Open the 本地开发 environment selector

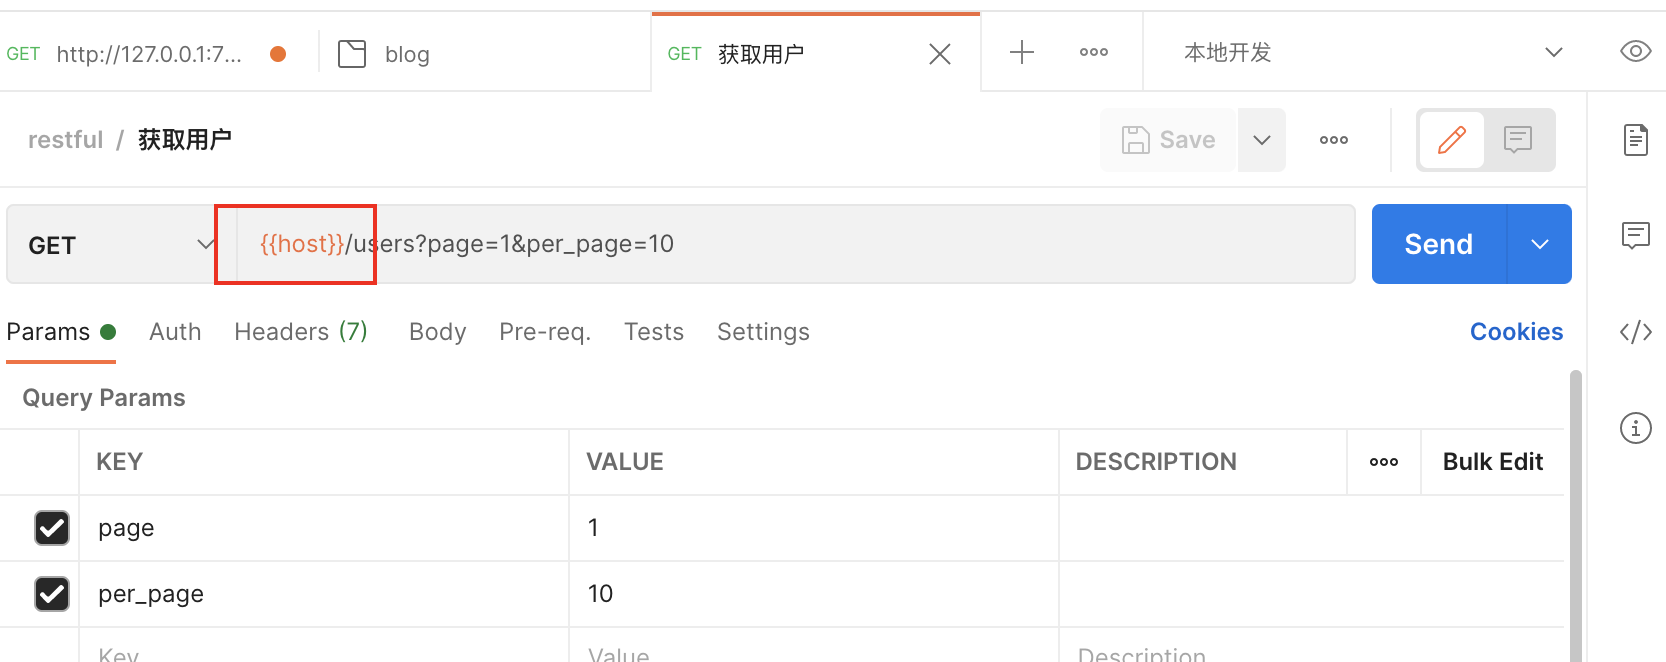tap(1372, 52)
